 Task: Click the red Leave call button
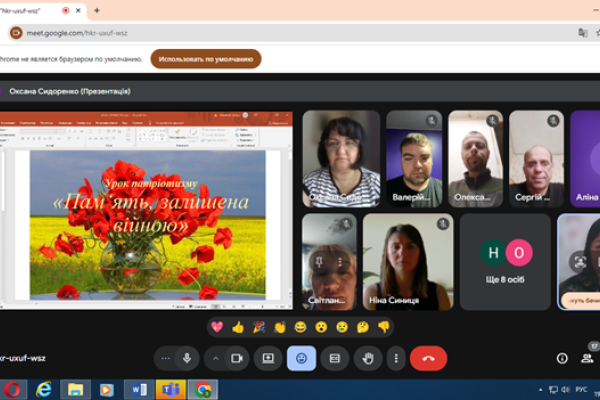pos(428,358)
